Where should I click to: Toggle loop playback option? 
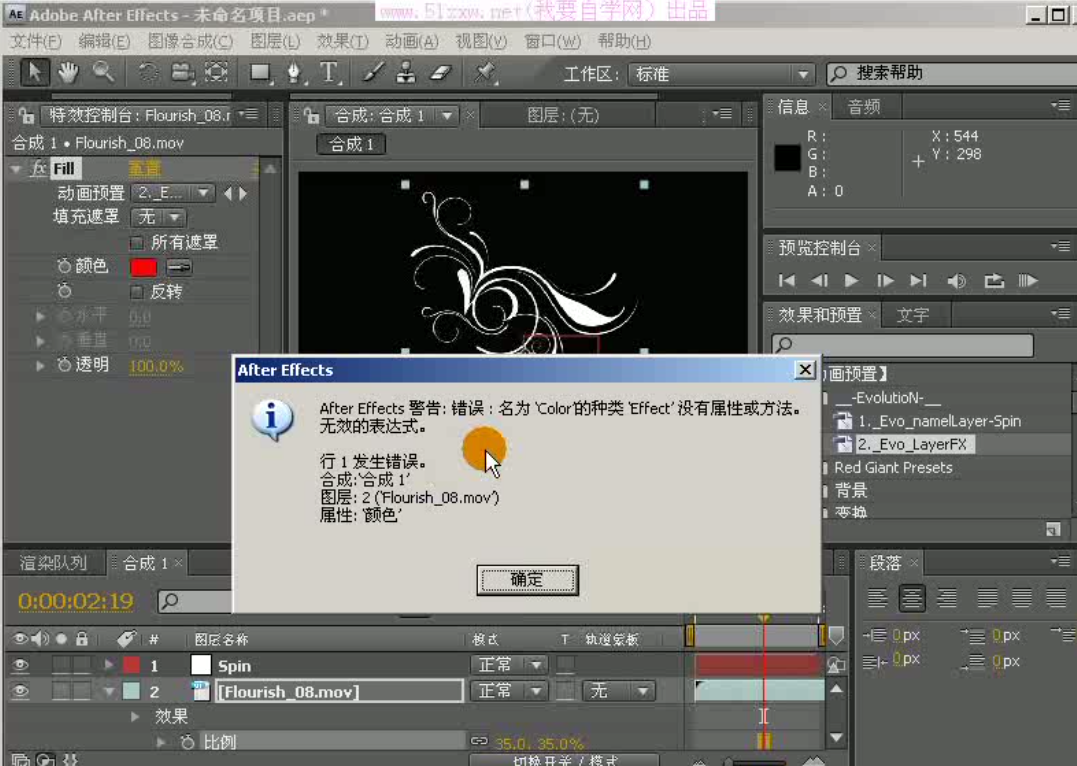(993, 280)
